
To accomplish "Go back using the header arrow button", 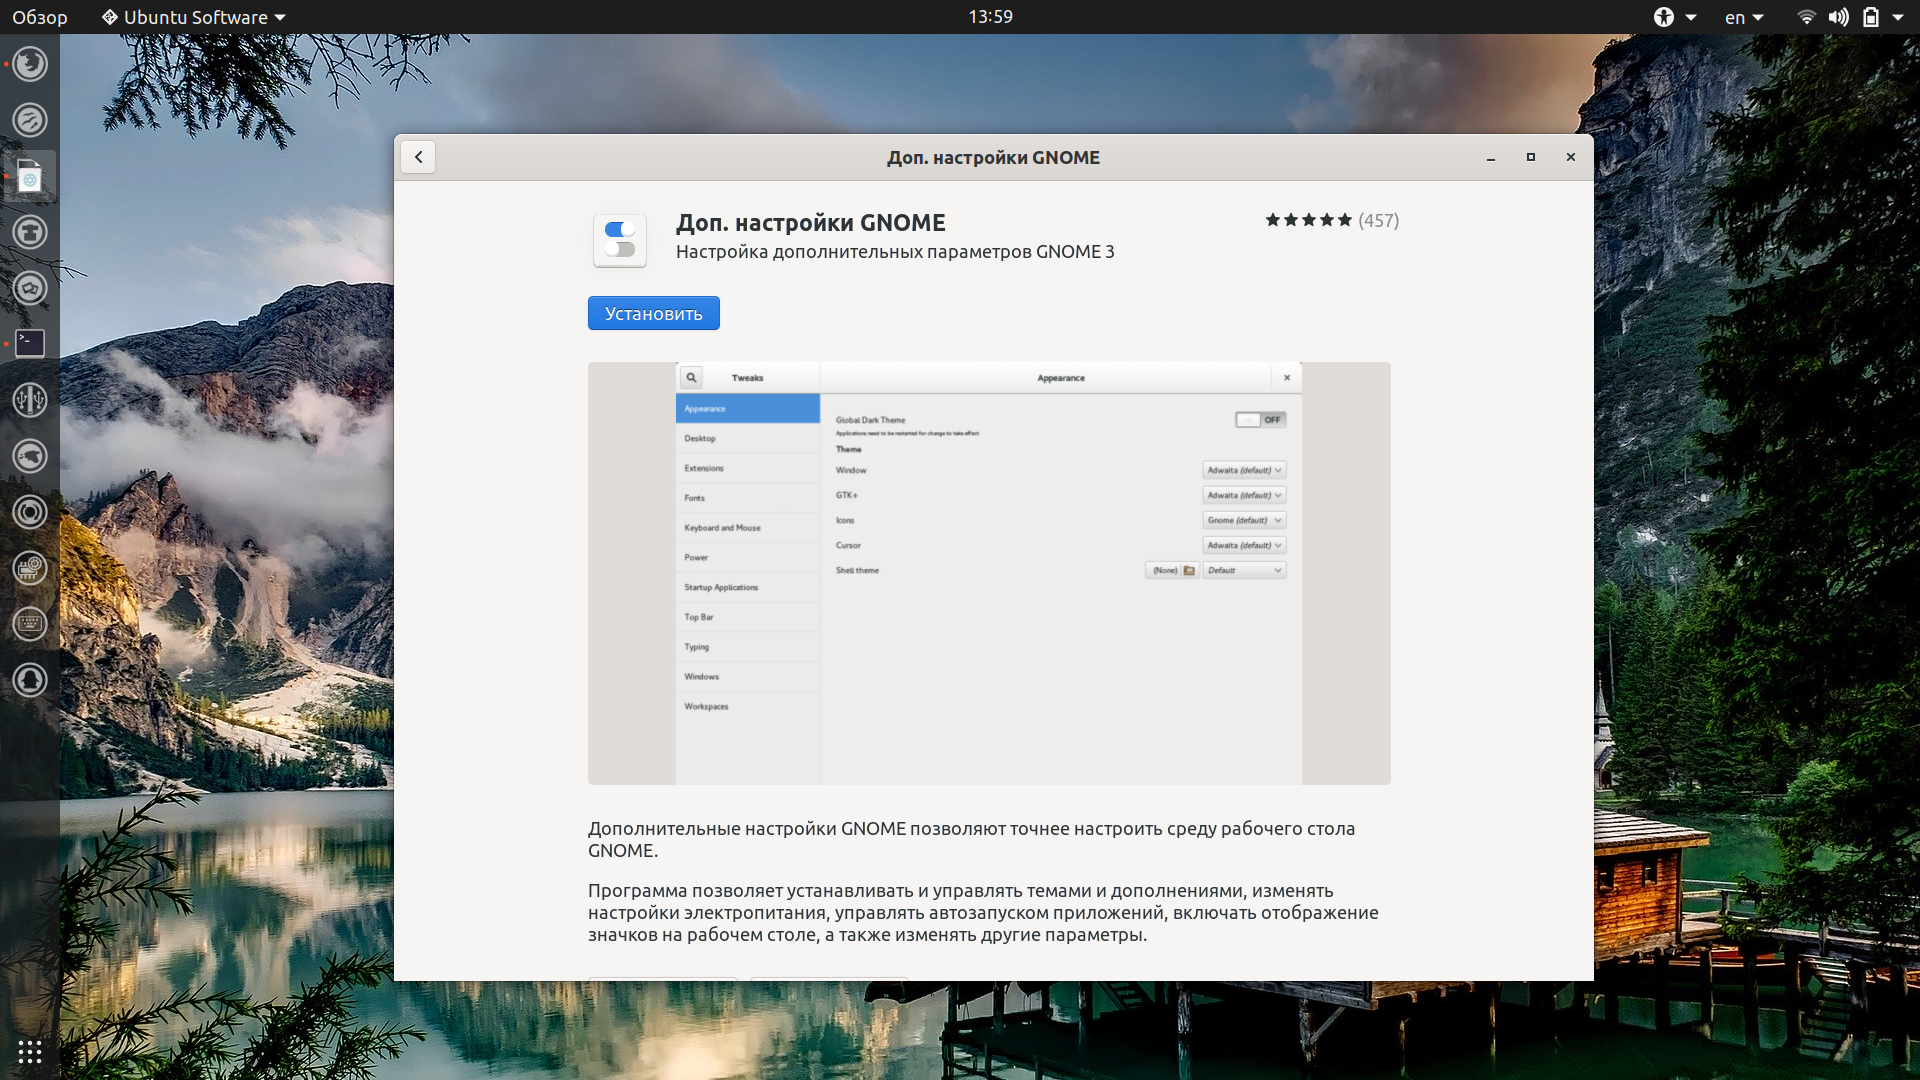I will (x=418, y=157).
